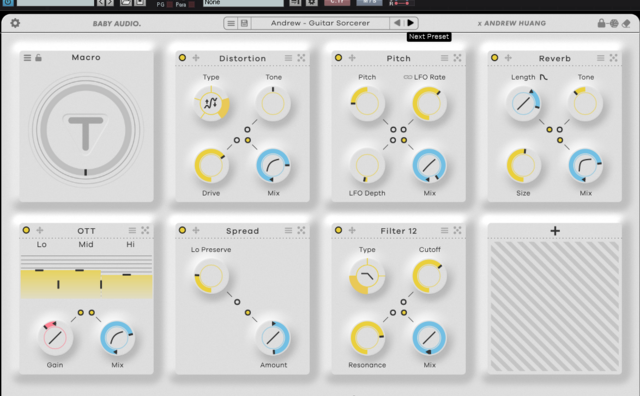Randomize the Distortion module with dice icon
640x396 pixels.
pos(301,58)
